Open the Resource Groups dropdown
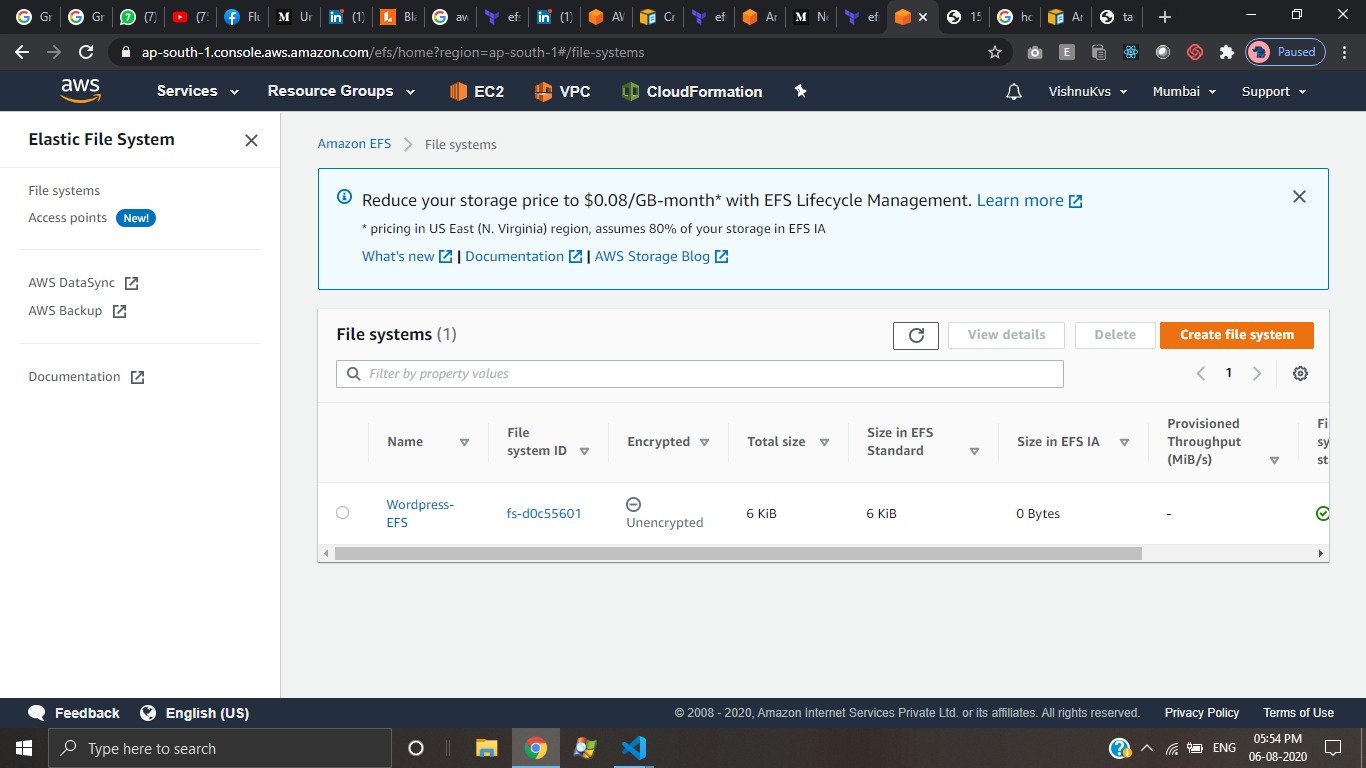The height and width of the screenshot is (768, 1366). coord(341,91)
